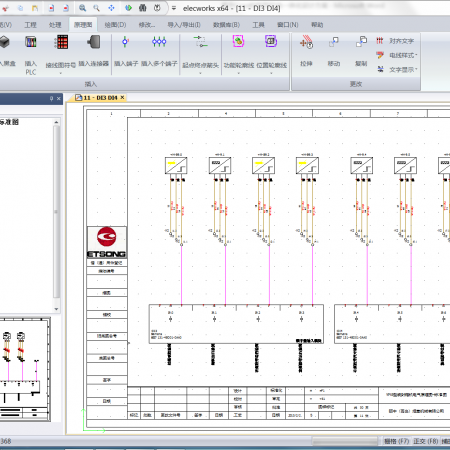This screenshot has height=450, width=450.
Task: Close the 11 - DI3 DI4 document tab
Action: [x=122, y=97]
